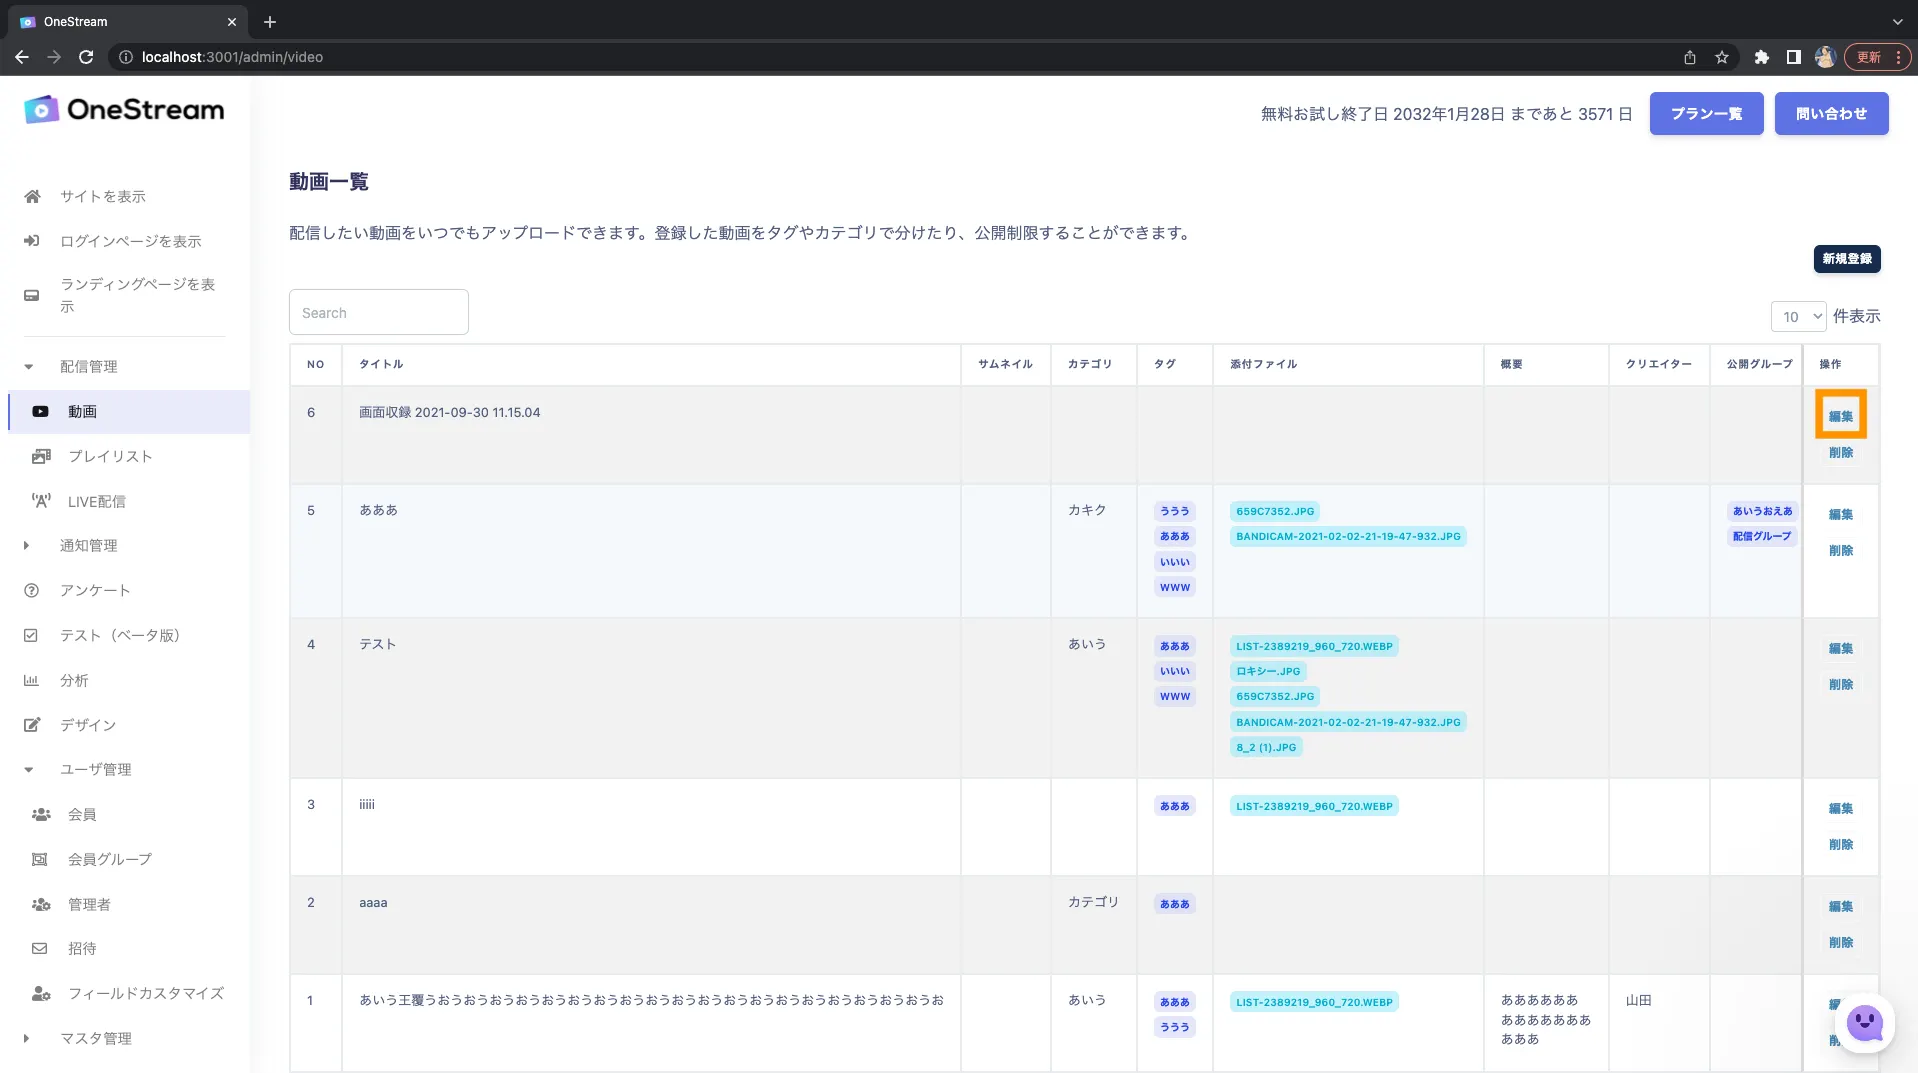This screenshot has height=1073, width=1918.
Task: Click the checkbox icon beside テスト（ベータ版）
Action: [x=31, y=635]
